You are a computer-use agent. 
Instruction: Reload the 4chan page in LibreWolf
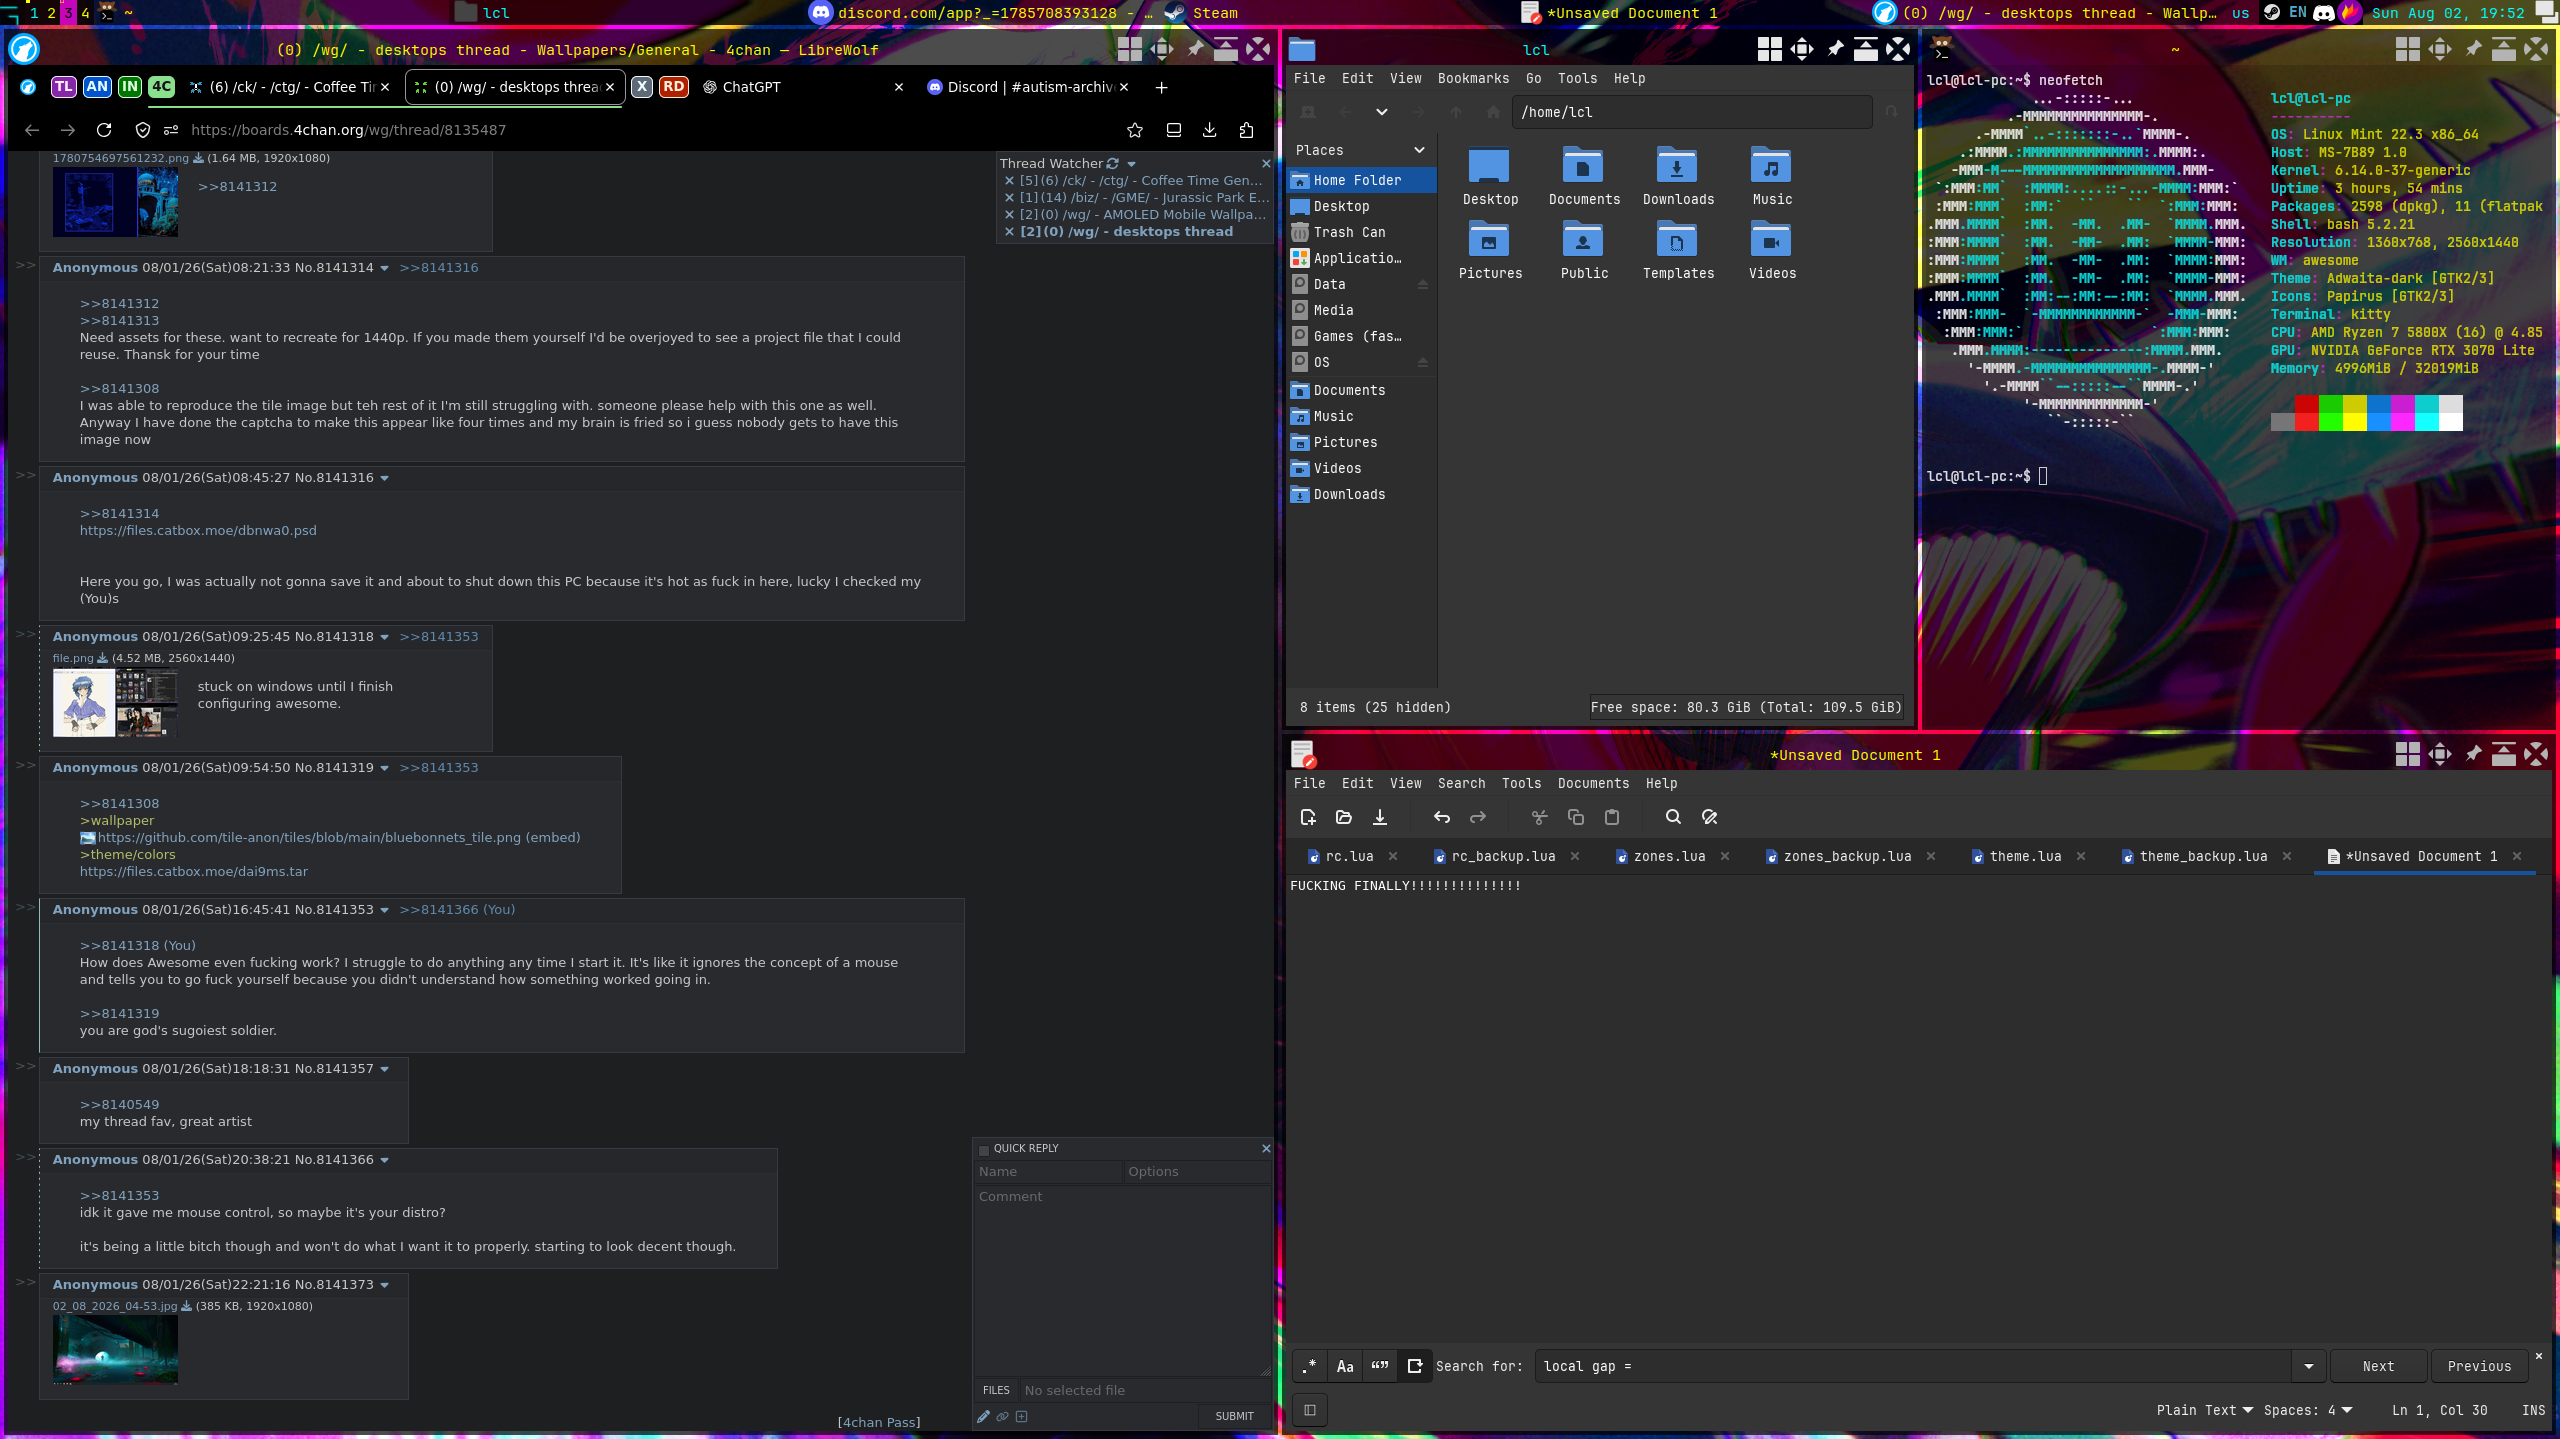click(x=104, y=130)
